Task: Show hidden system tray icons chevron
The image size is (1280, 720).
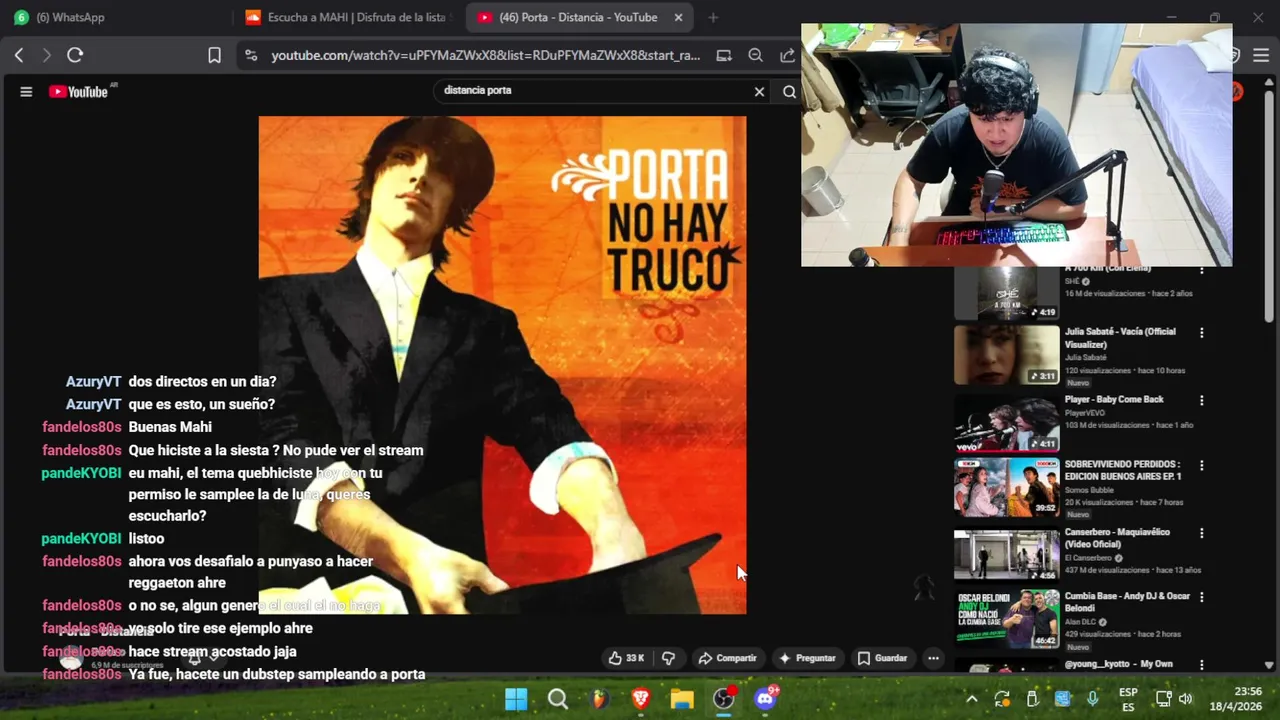Action: (971, 699)
